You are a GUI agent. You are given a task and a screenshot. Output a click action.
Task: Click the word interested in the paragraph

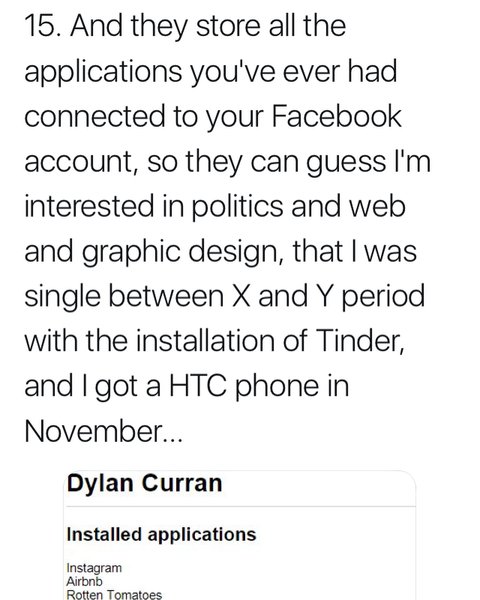tap(89, 206)
